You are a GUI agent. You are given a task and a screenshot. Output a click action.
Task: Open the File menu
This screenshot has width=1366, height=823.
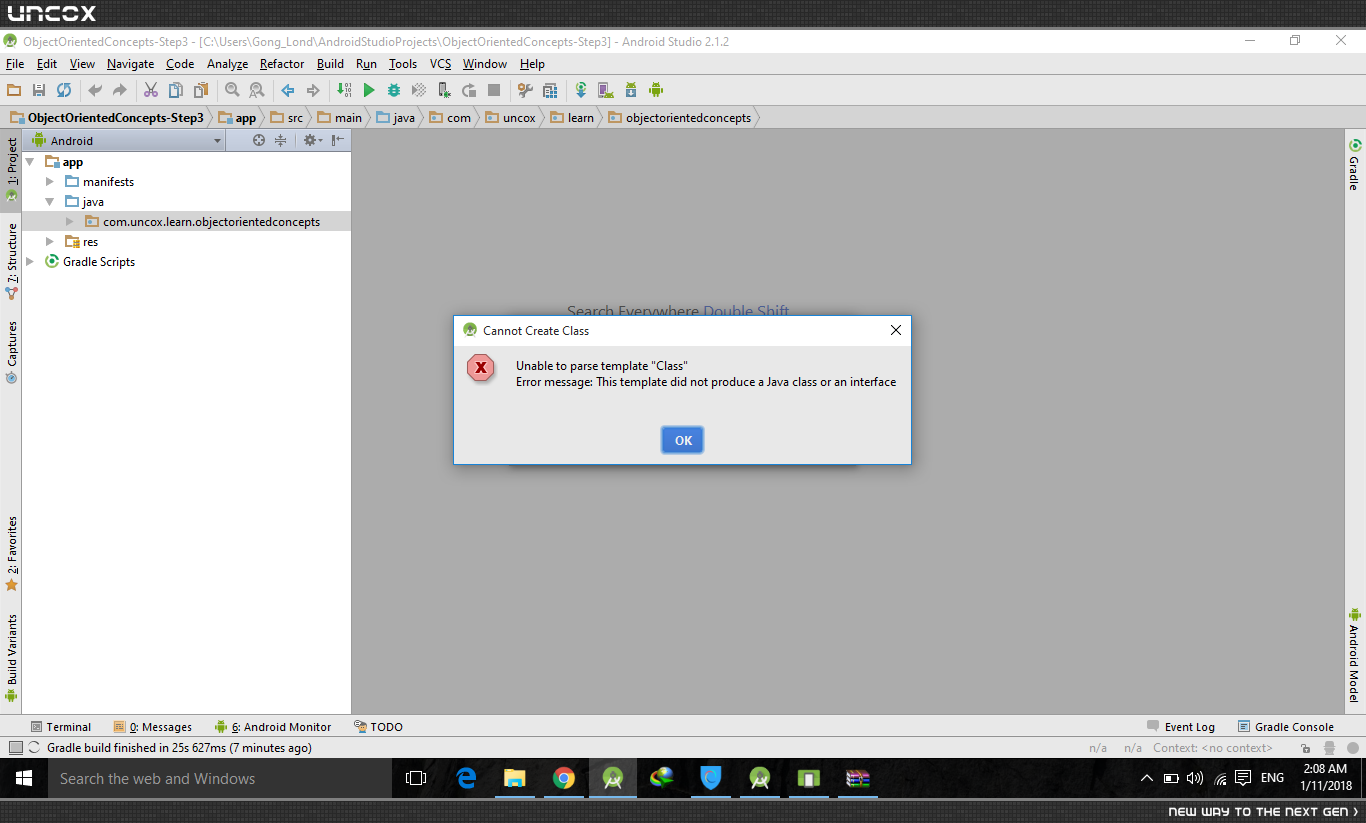click(x=15, y=64)
